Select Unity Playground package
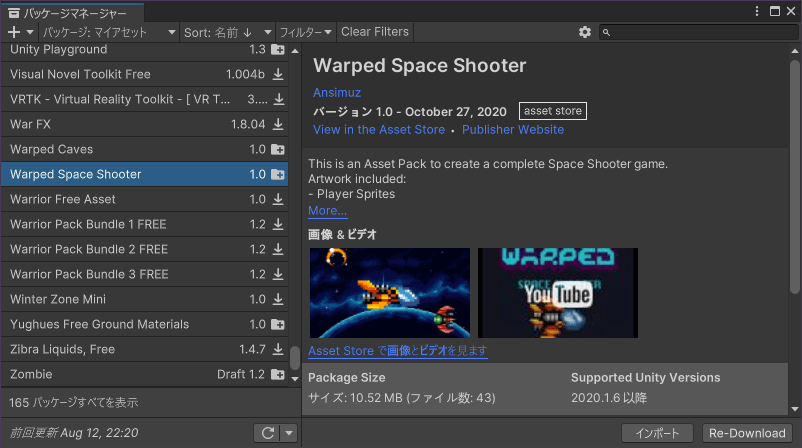Screen dimensions: 802x448 145,50
